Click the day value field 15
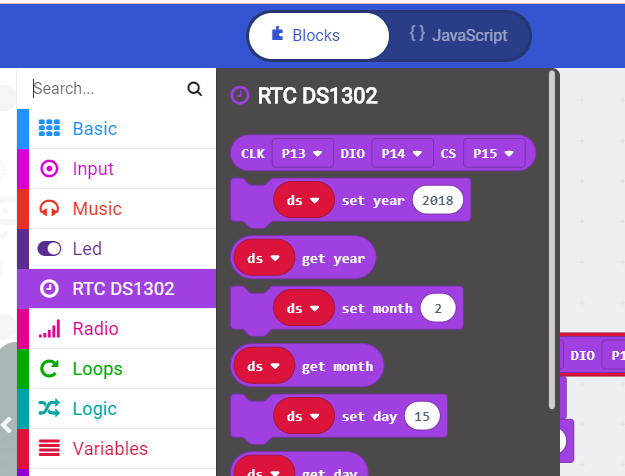625x476 pixels. (422, 416)
